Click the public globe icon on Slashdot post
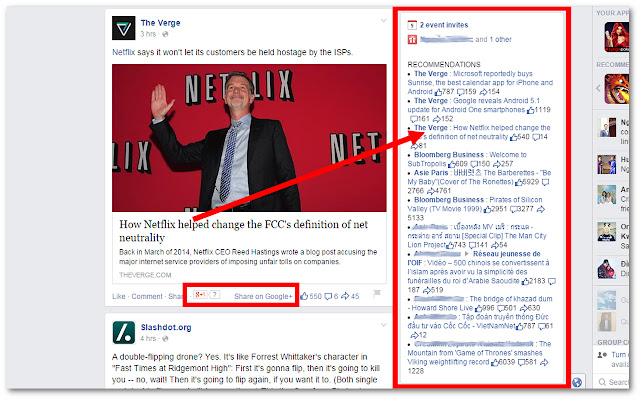This screenshot has height=400, width=640. tap(165, 339)
